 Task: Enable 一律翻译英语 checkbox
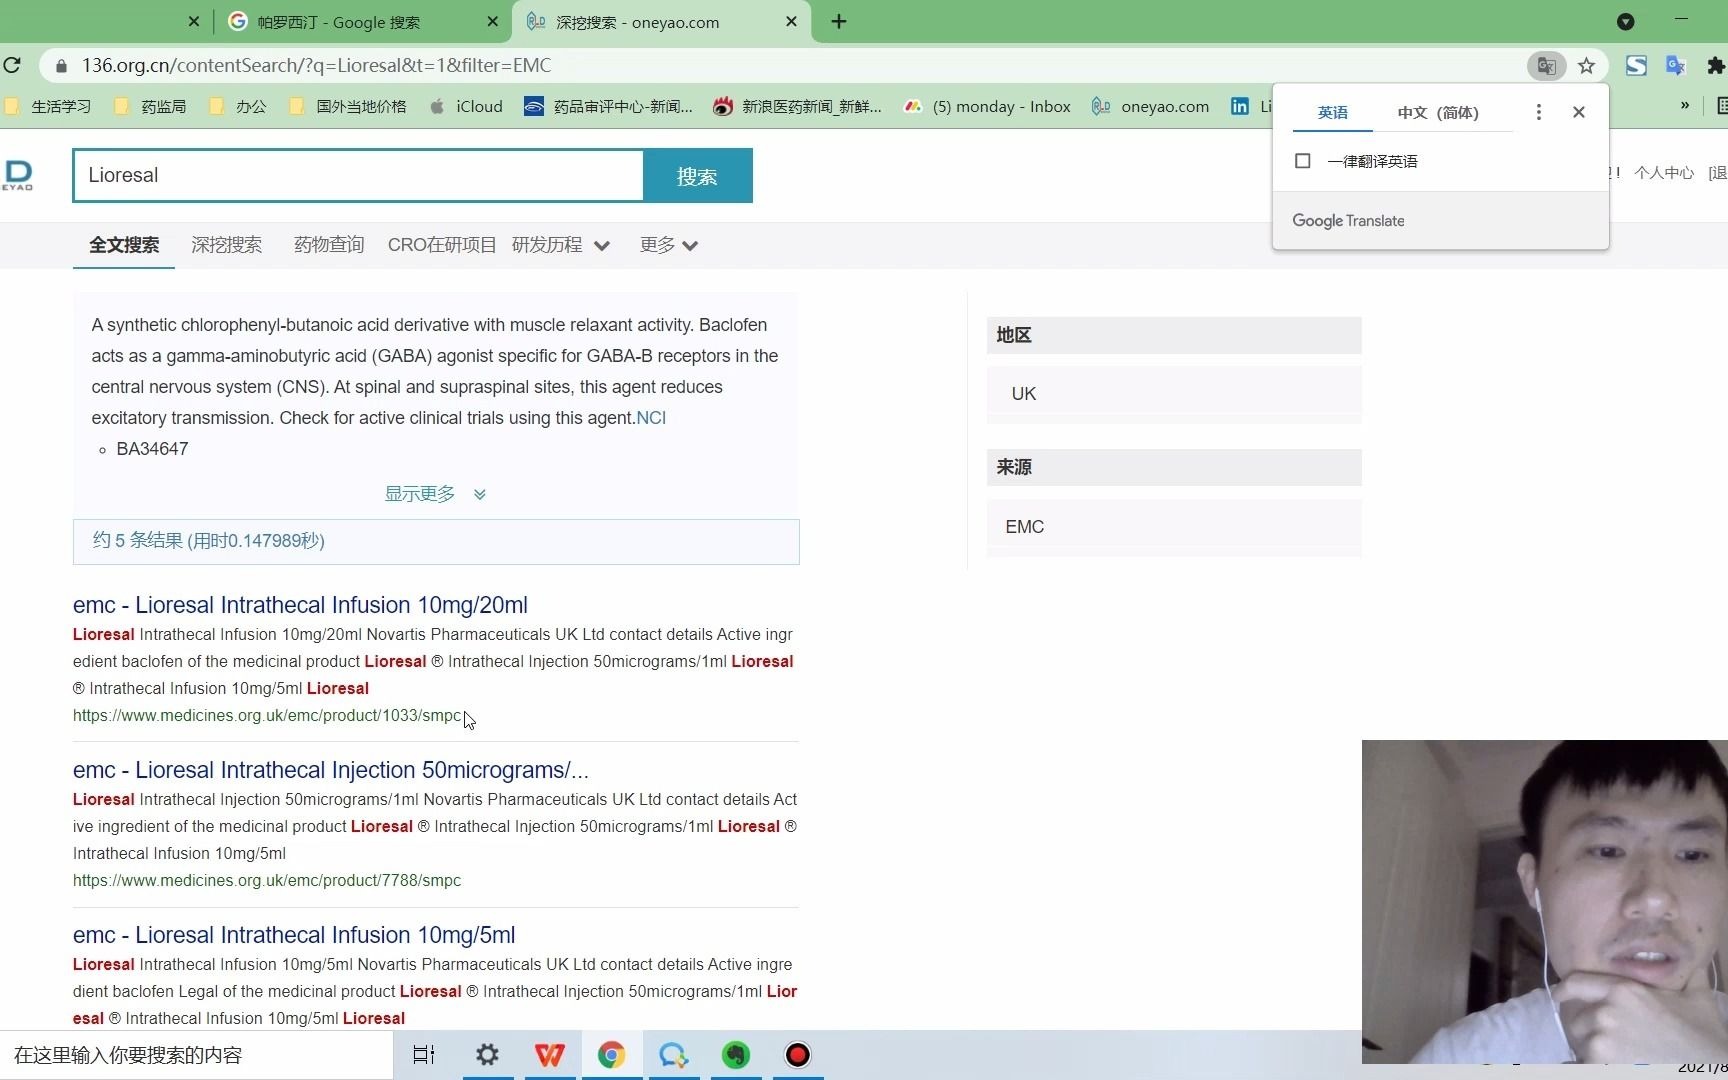[x=1302, y=161]
